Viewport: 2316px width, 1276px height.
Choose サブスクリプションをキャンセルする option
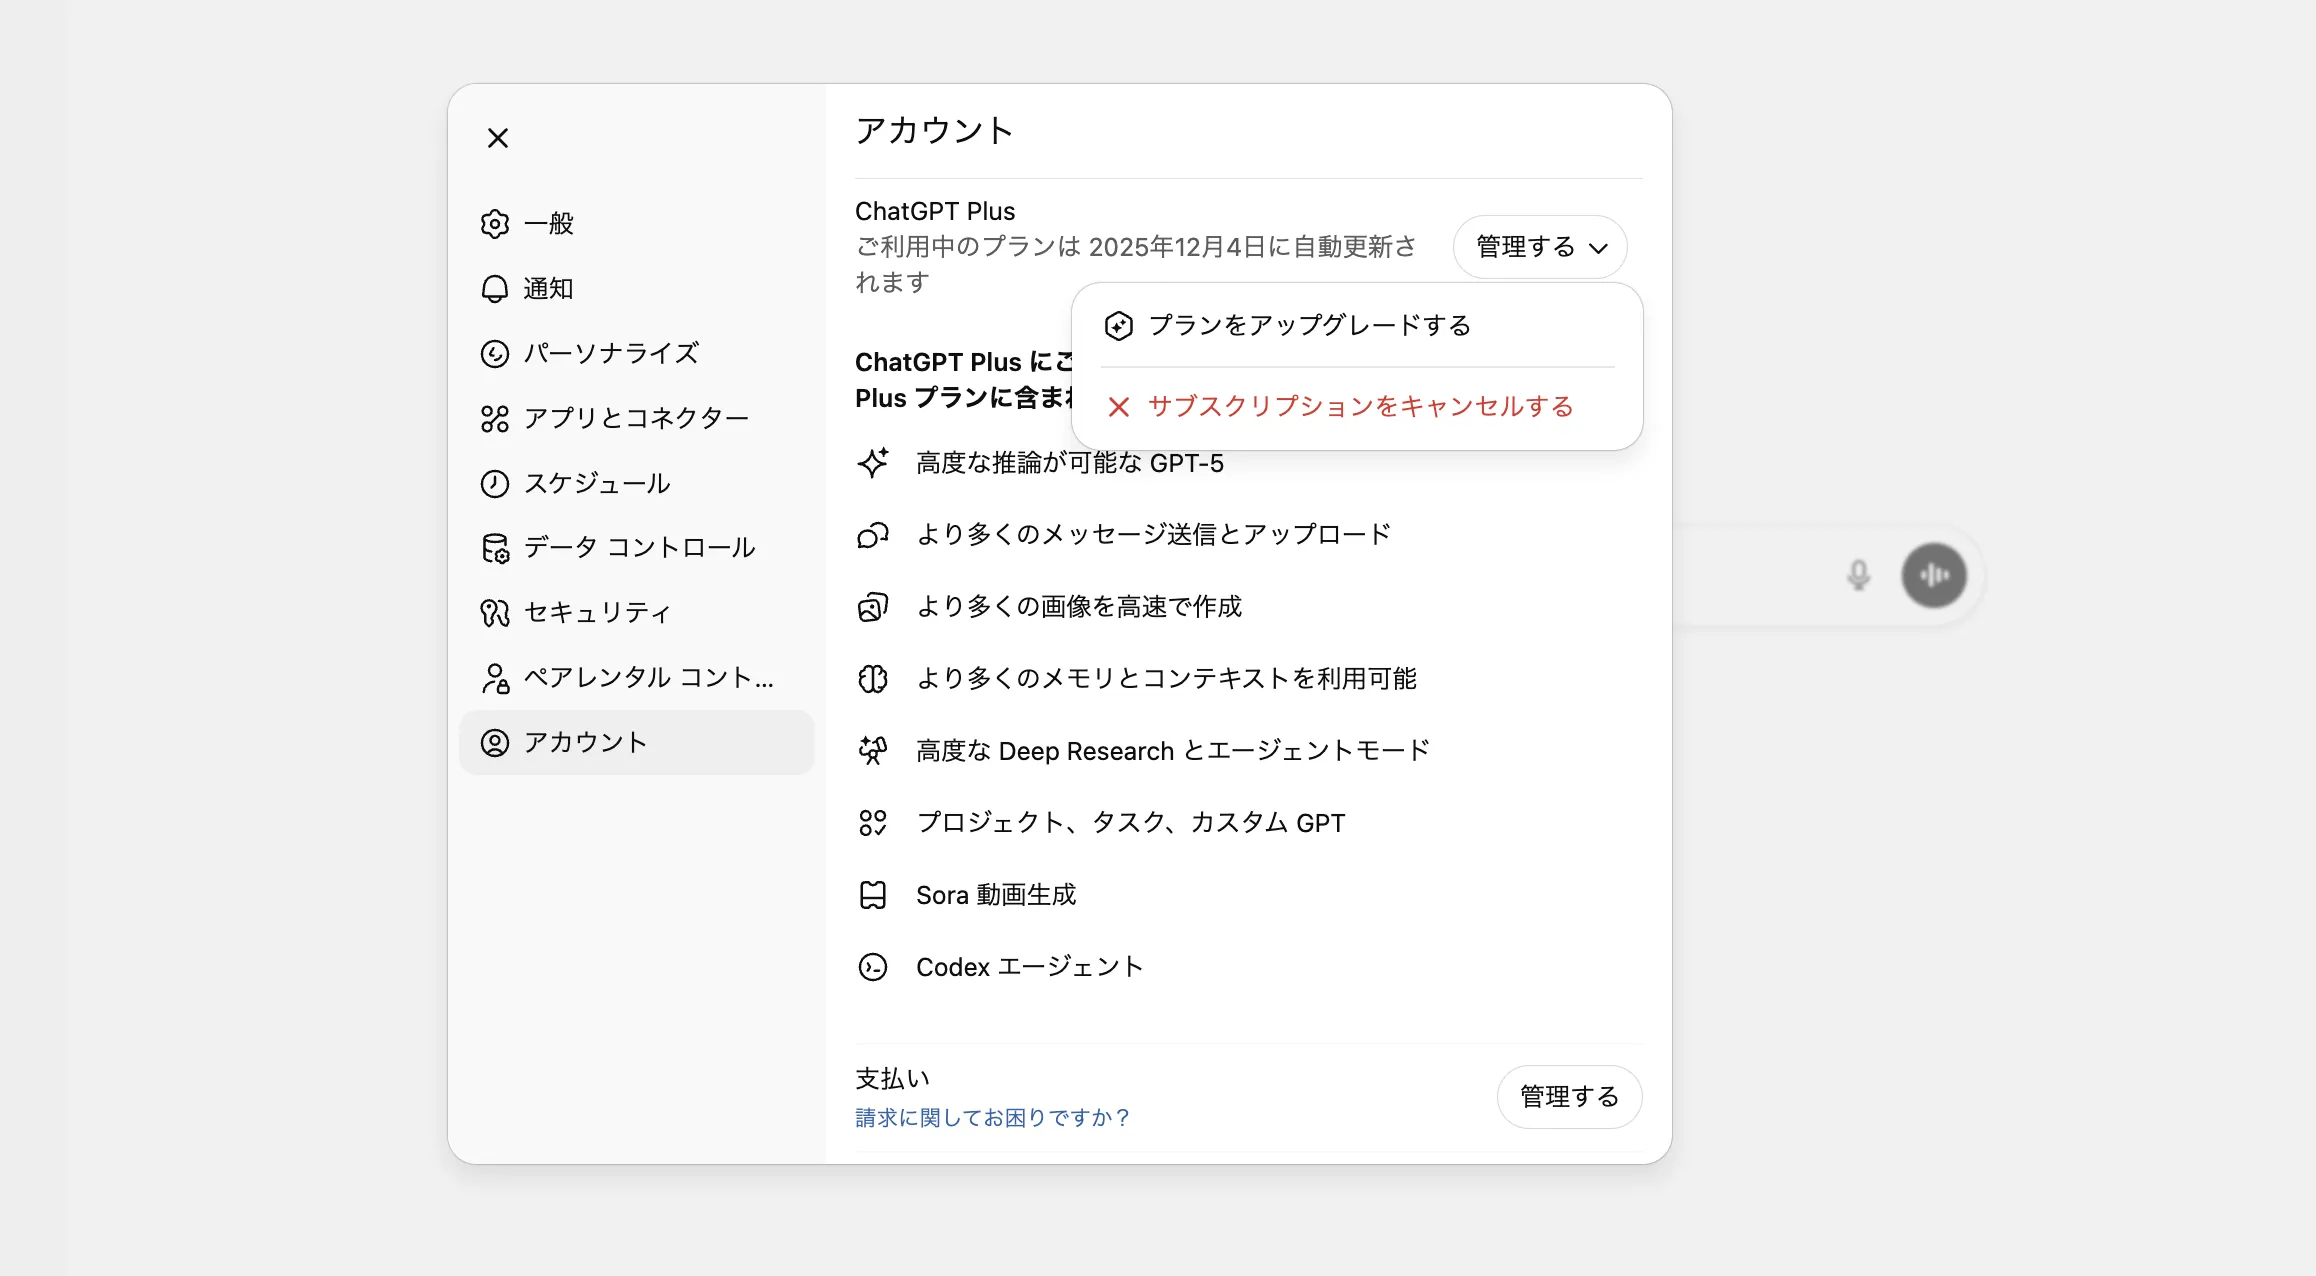(1360, 406)
